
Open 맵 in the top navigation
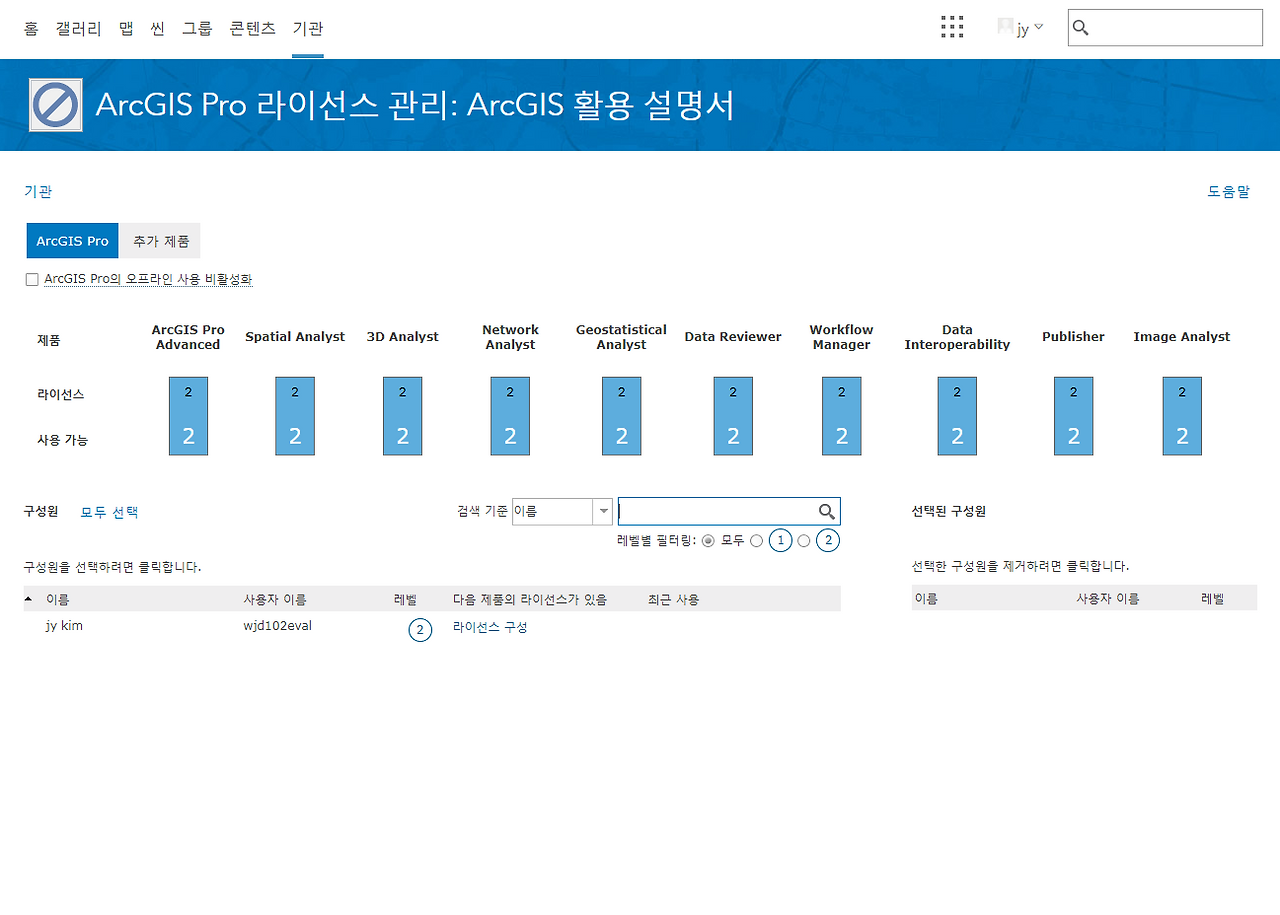[126, 29]
